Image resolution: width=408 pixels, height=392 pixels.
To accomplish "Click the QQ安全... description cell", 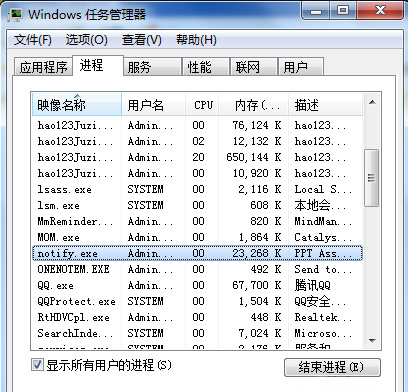I will pos(320,301).
